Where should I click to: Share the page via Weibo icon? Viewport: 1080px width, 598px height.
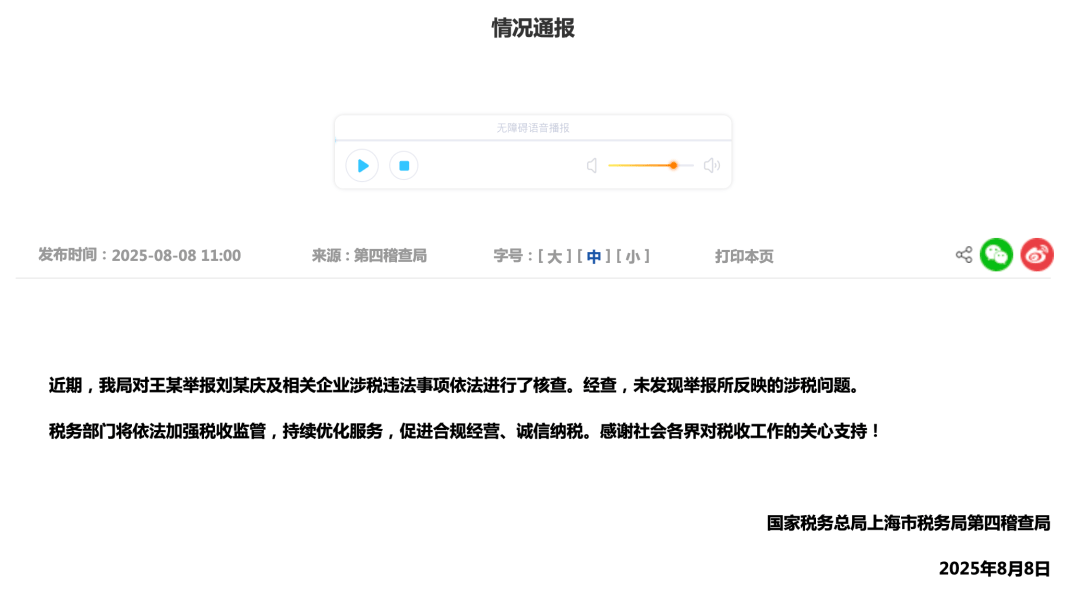(1037, 255)
